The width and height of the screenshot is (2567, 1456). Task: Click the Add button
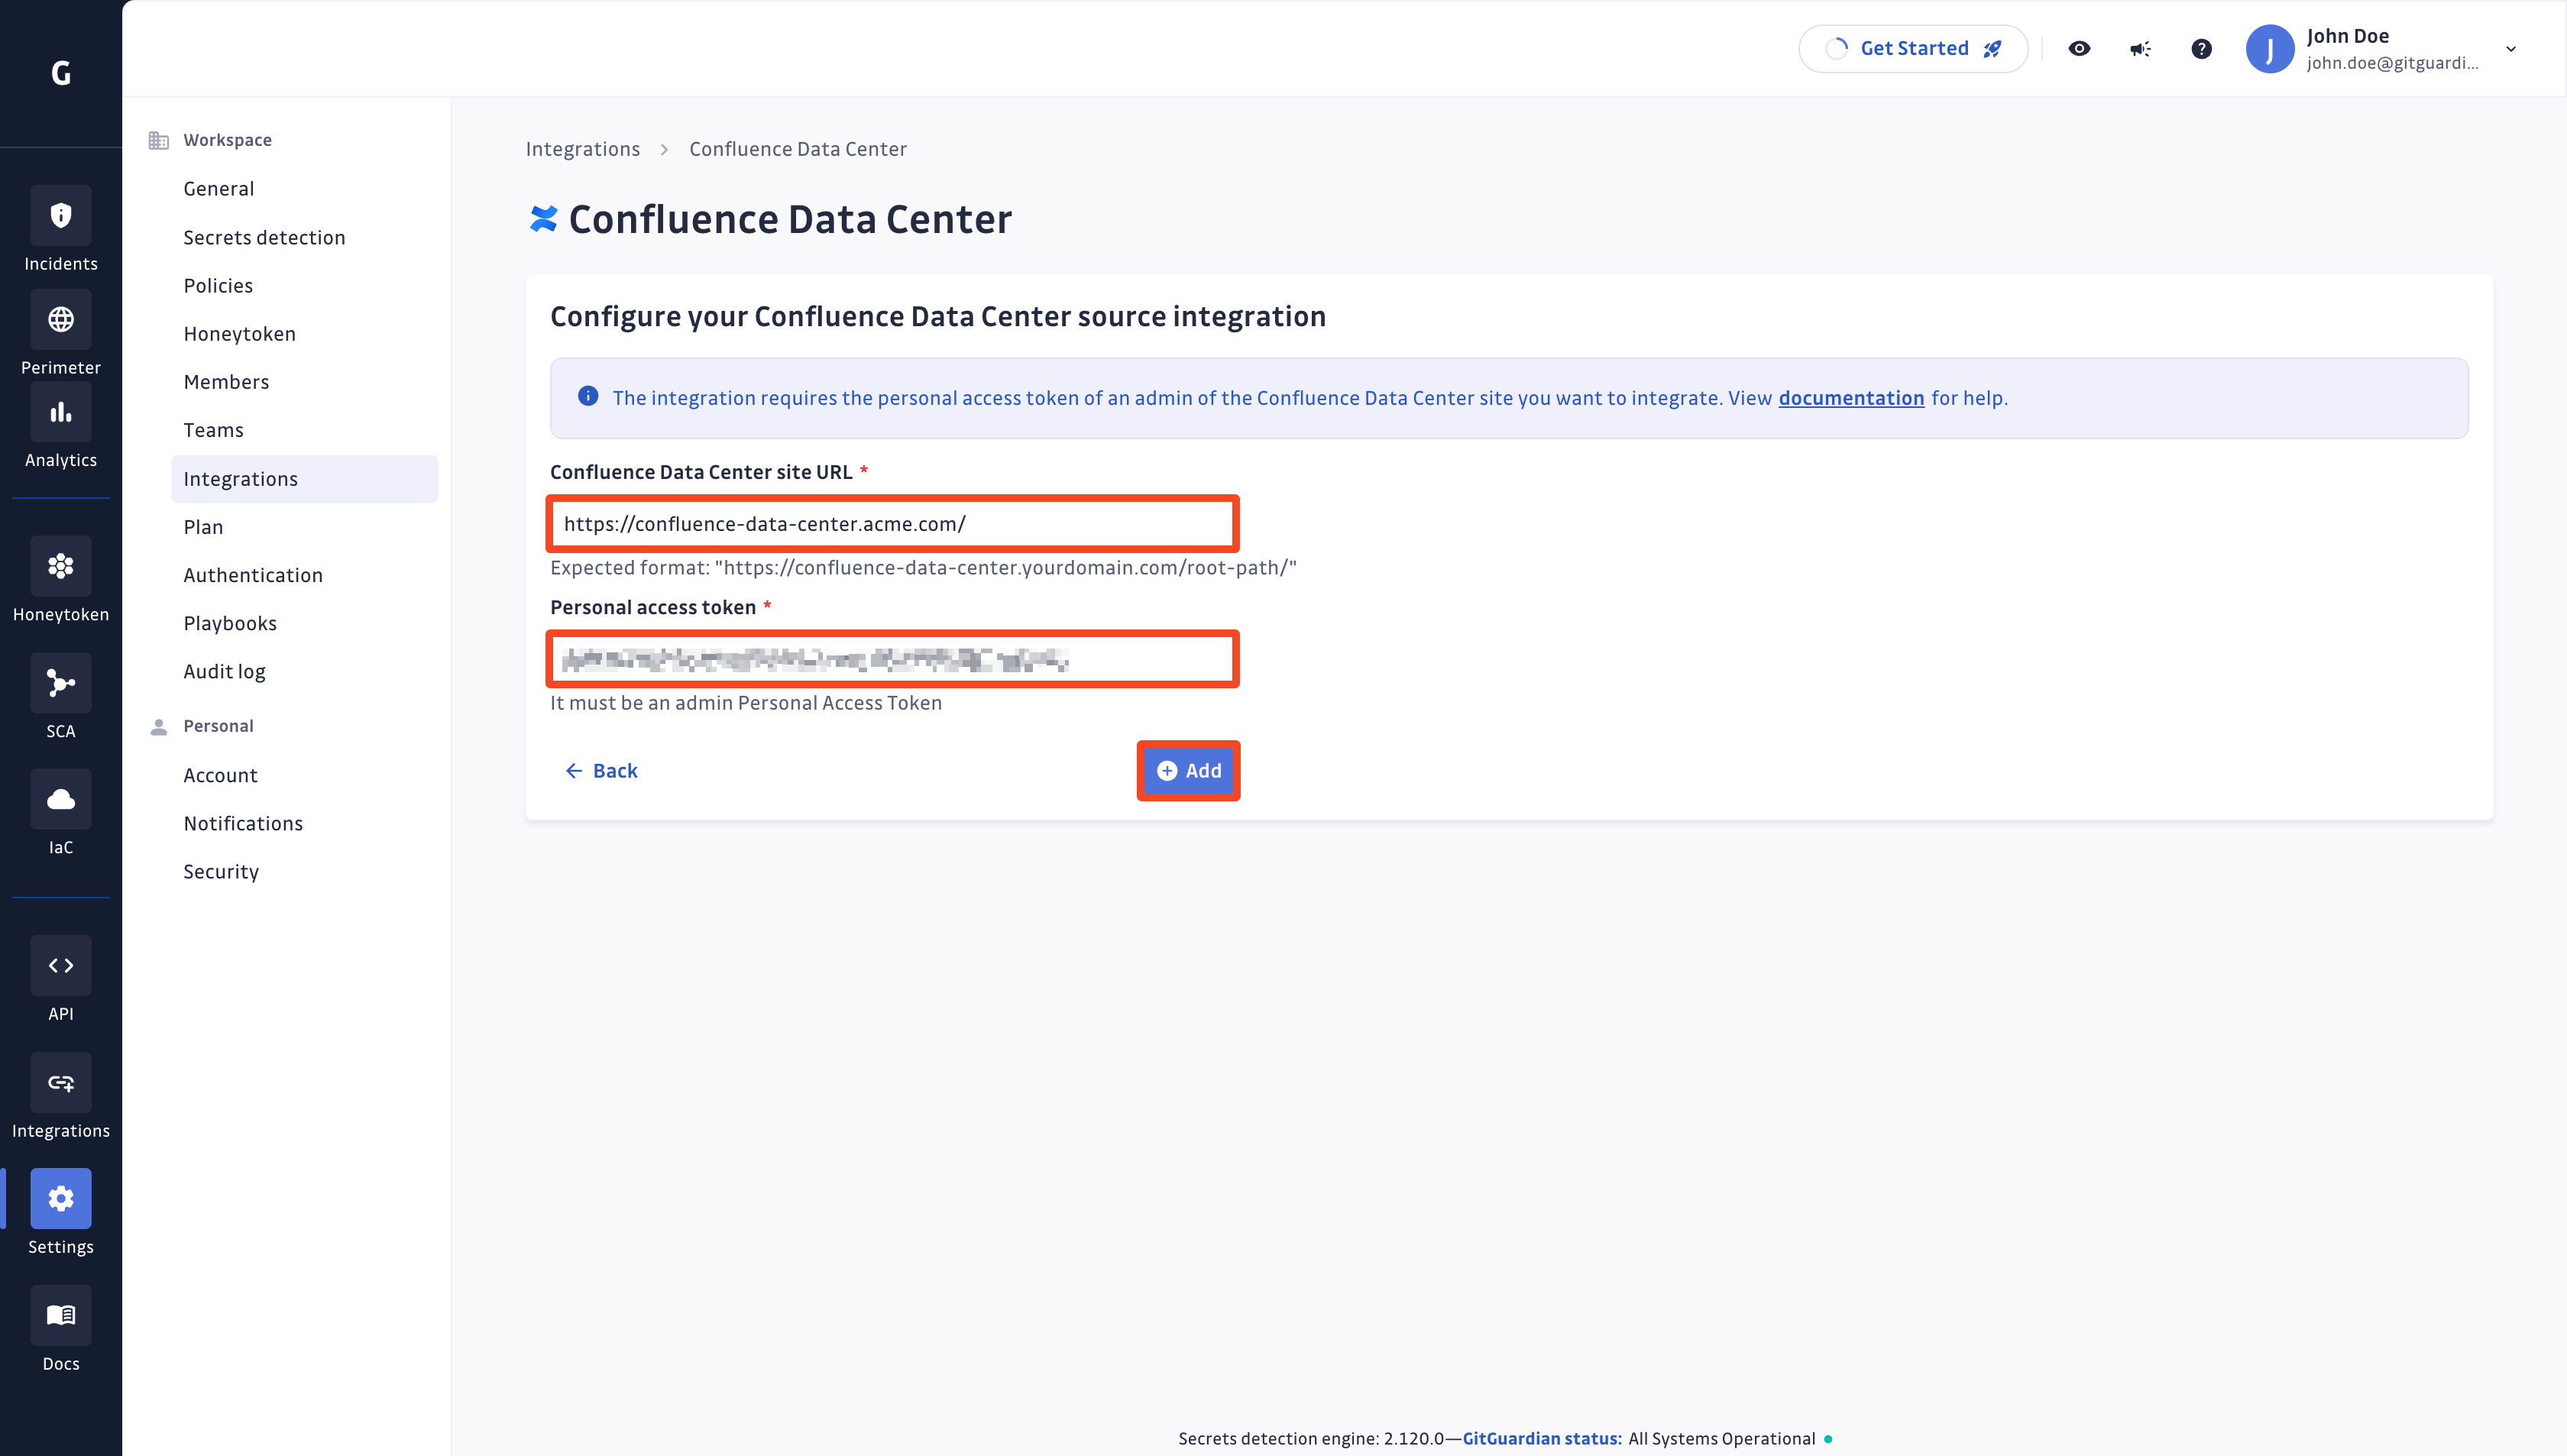[1188, 771]
